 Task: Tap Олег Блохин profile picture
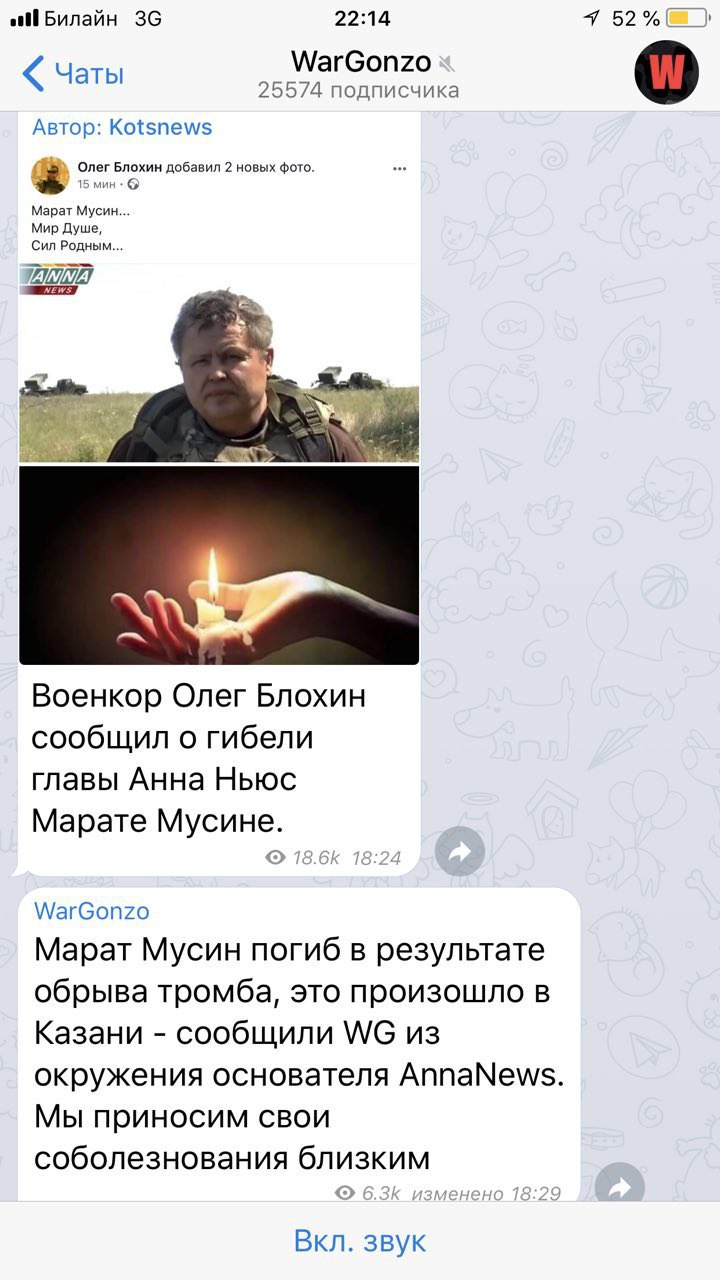[x=50, y=175]
